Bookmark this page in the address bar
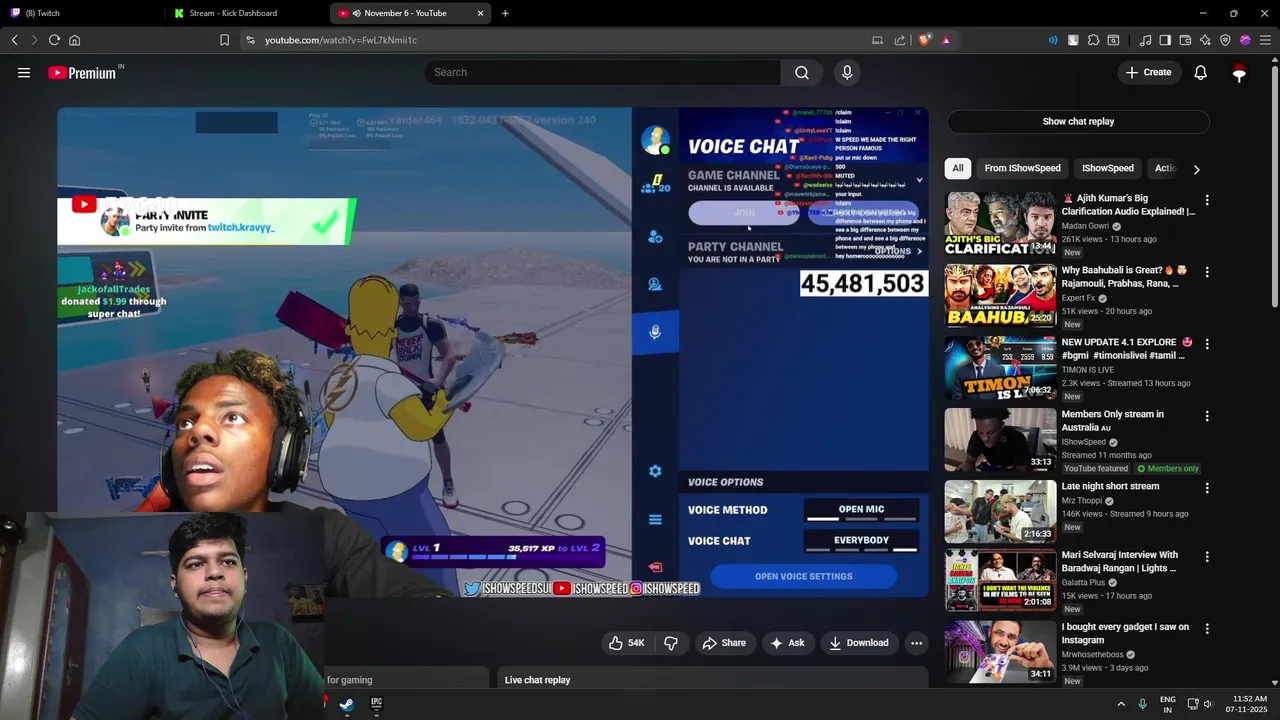The image size is (1280, 720). click(x=224, y=40)
